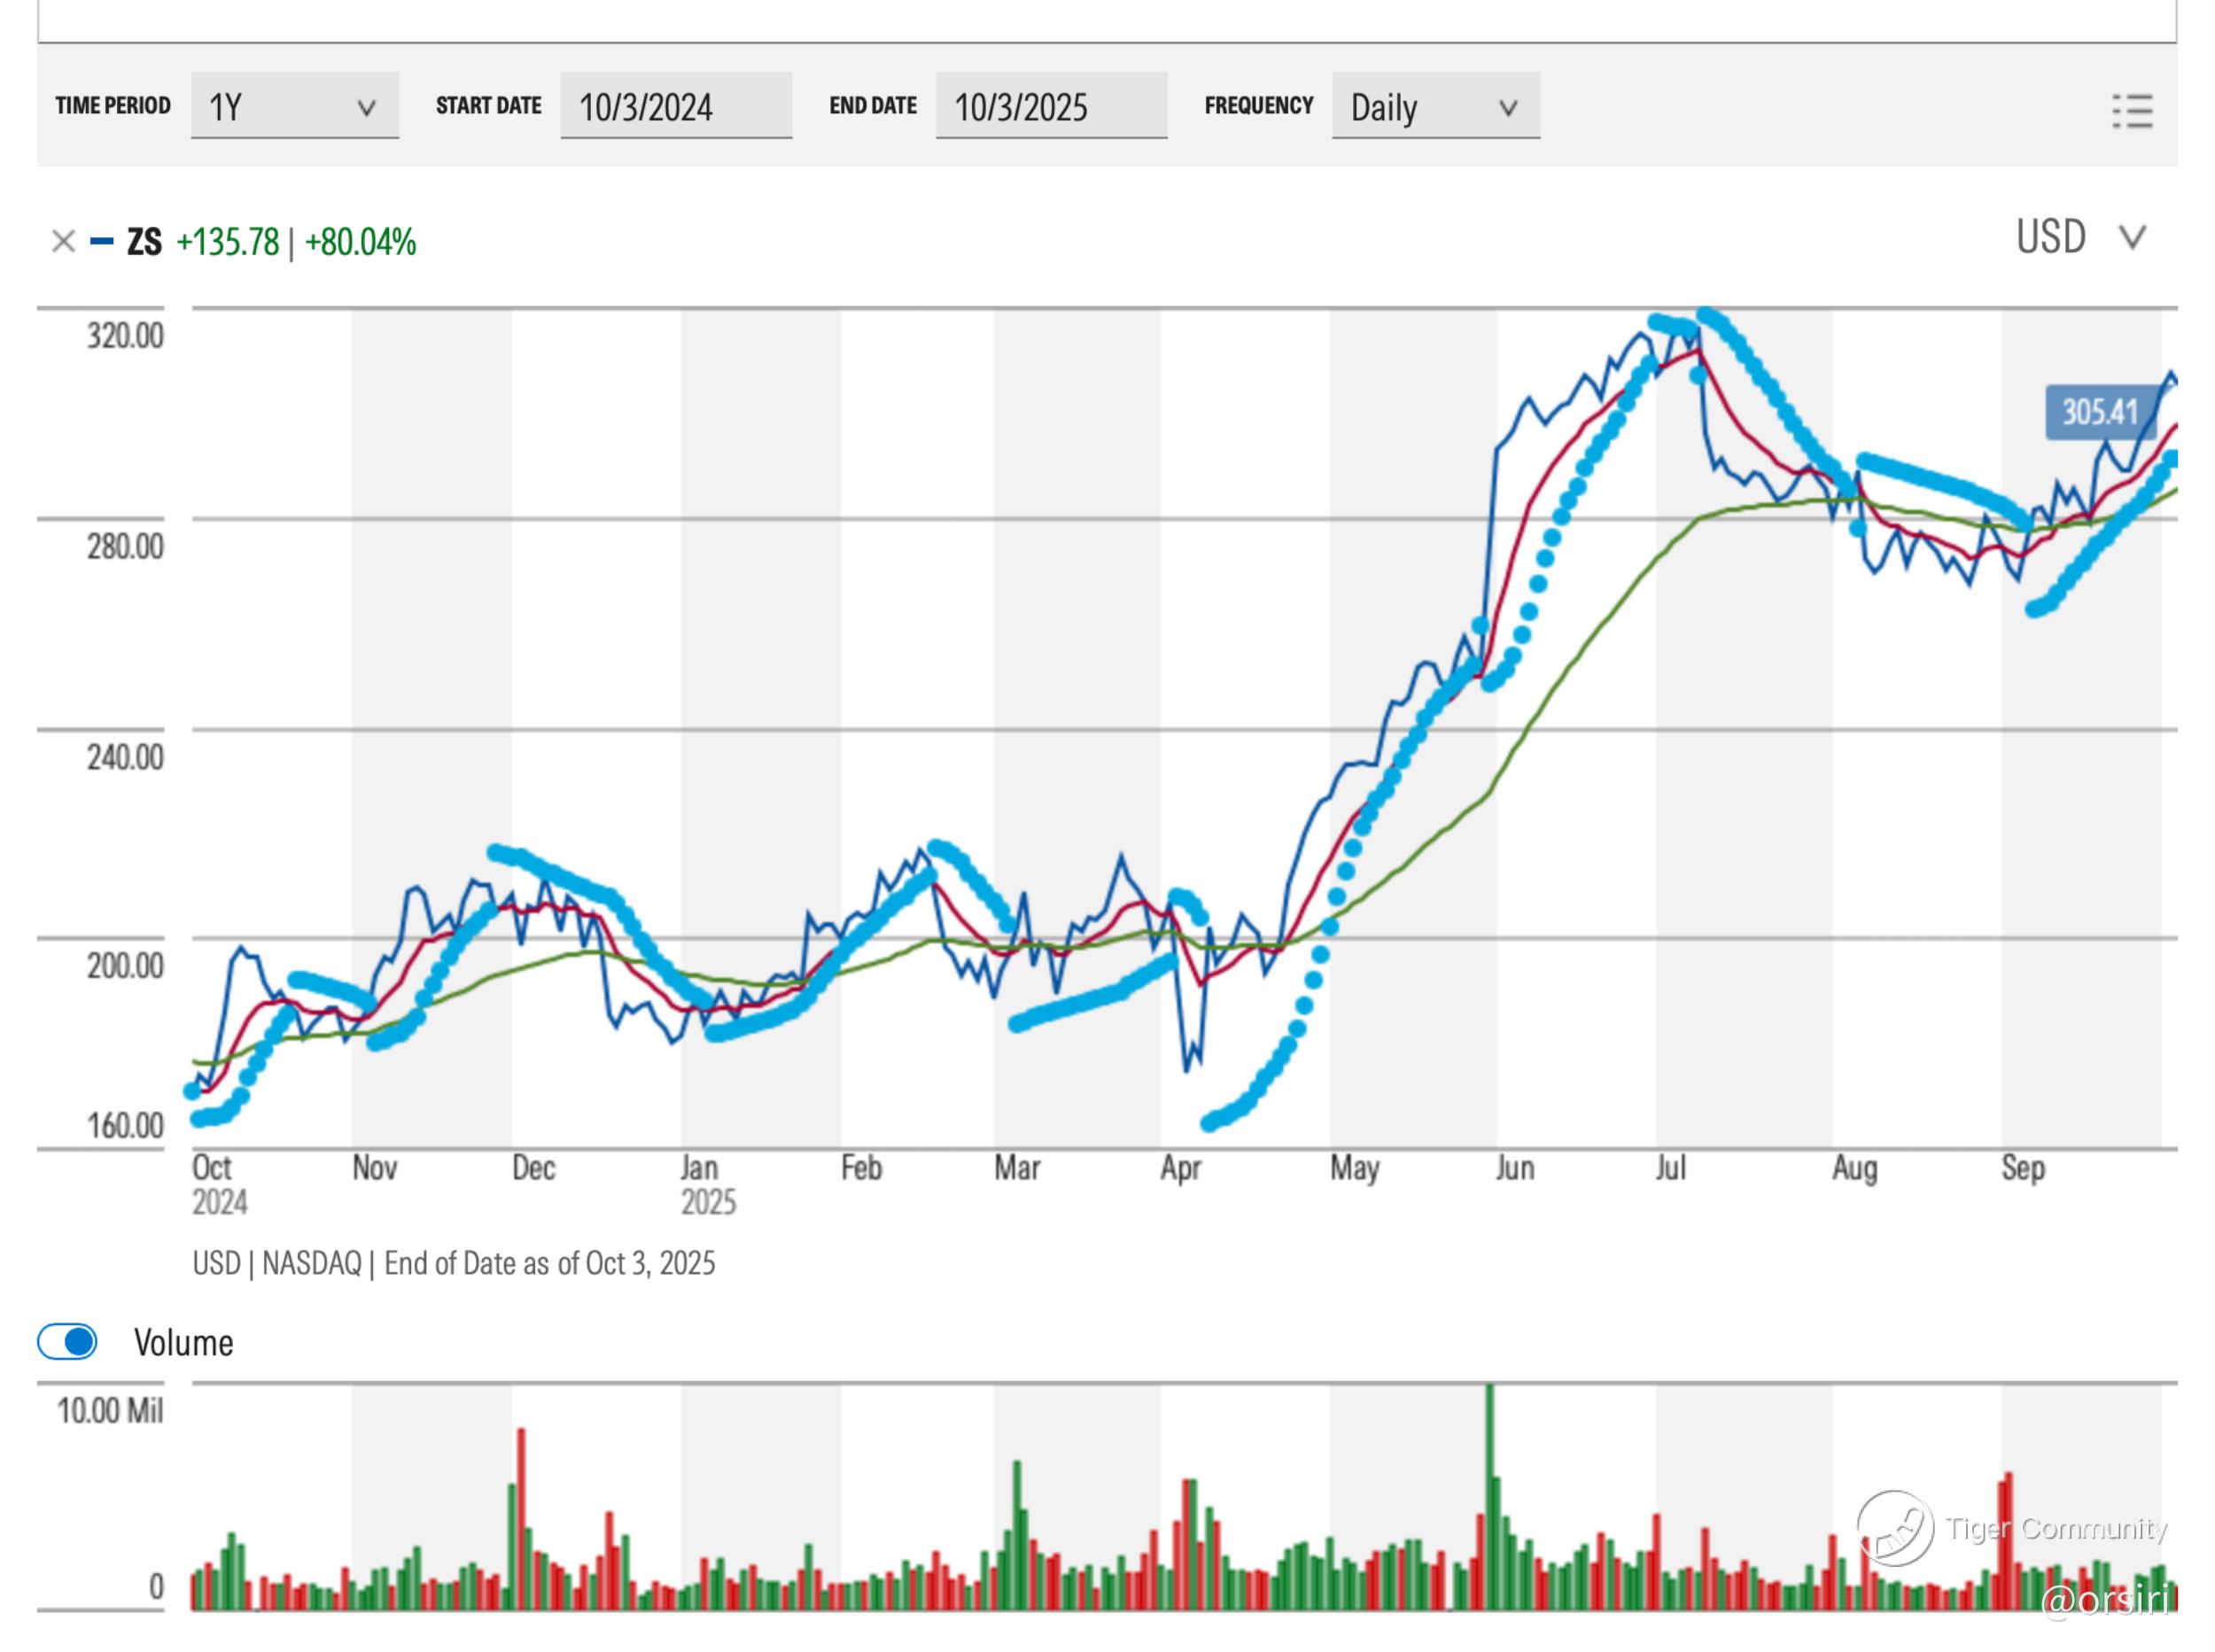Remove the ZS ticker with X
This screenshot has width=2215, height=1652.
coord(63,241)
